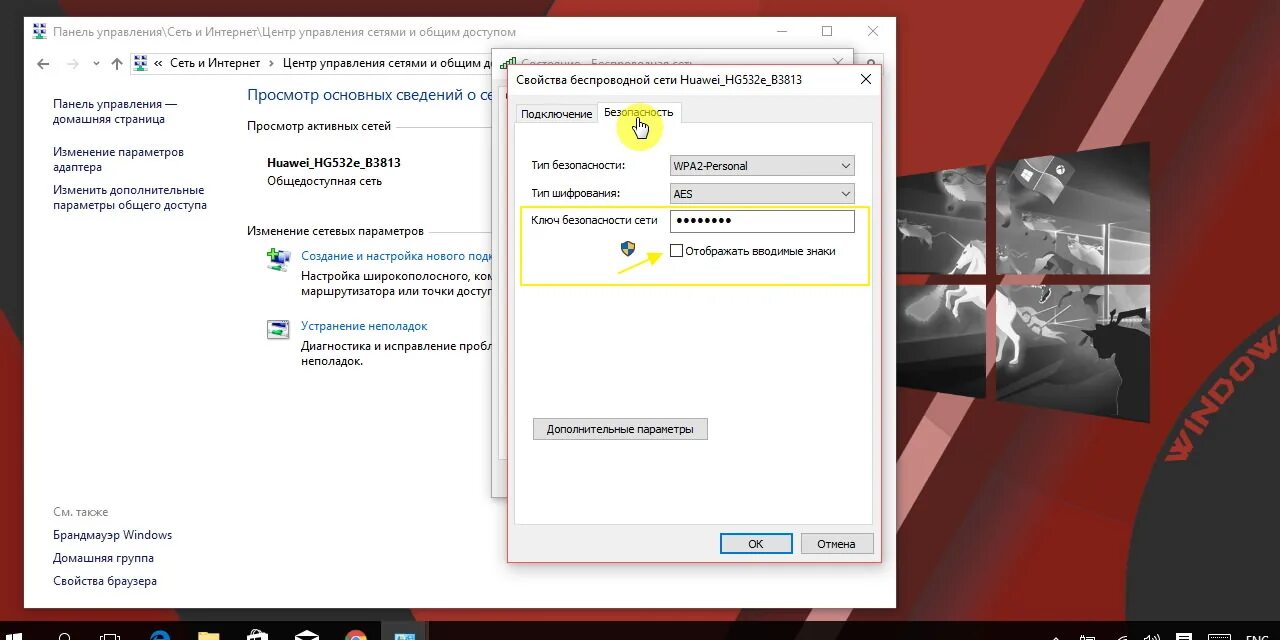Open the Брандмауэр Windows link
The width and height of the screenshot is (1280, 640).
(x=112, y=535)
